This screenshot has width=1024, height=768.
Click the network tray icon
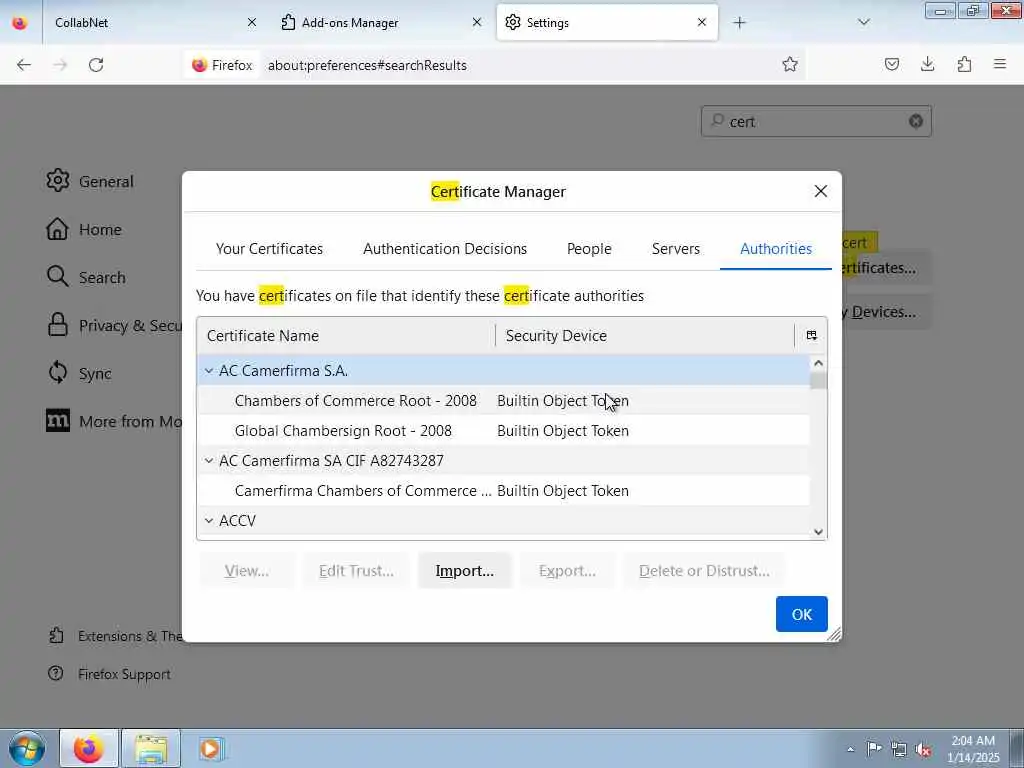(899, 749)
